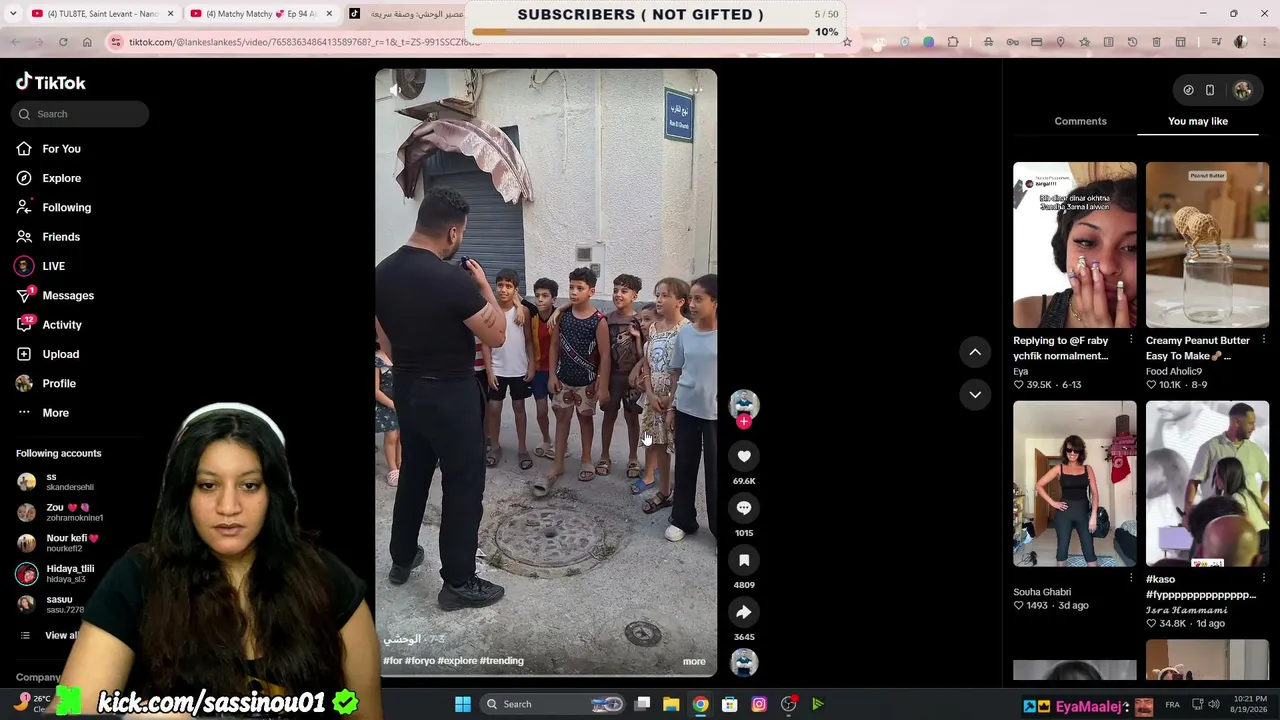This screenshot has width=1280, height=720.
Task: Open the 'Replying to @F raby' video thumbnail
Action: 1075,245
